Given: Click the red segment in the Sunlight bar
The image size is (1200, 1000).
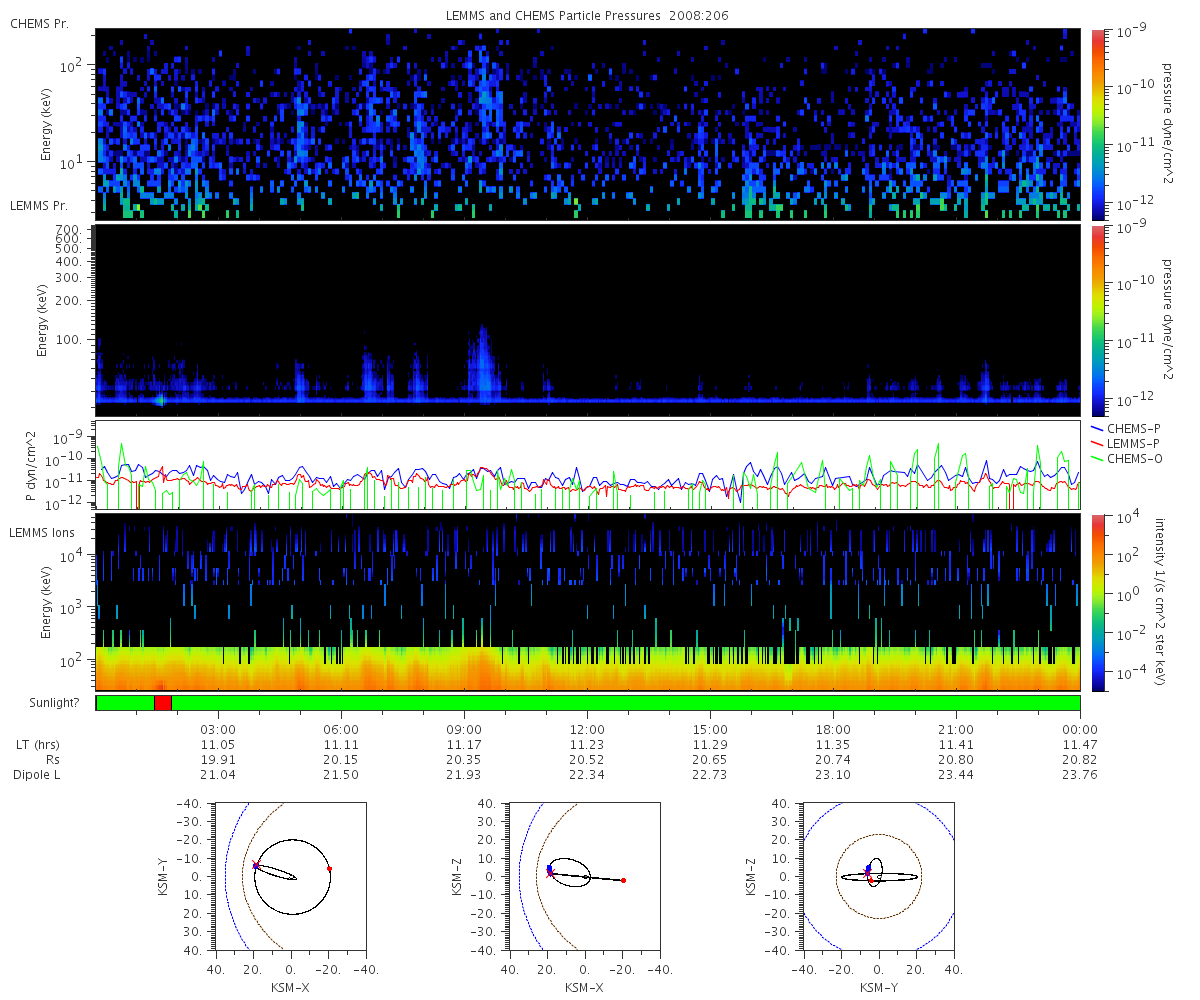Looking at the screenshot, I should pos(163,703).
